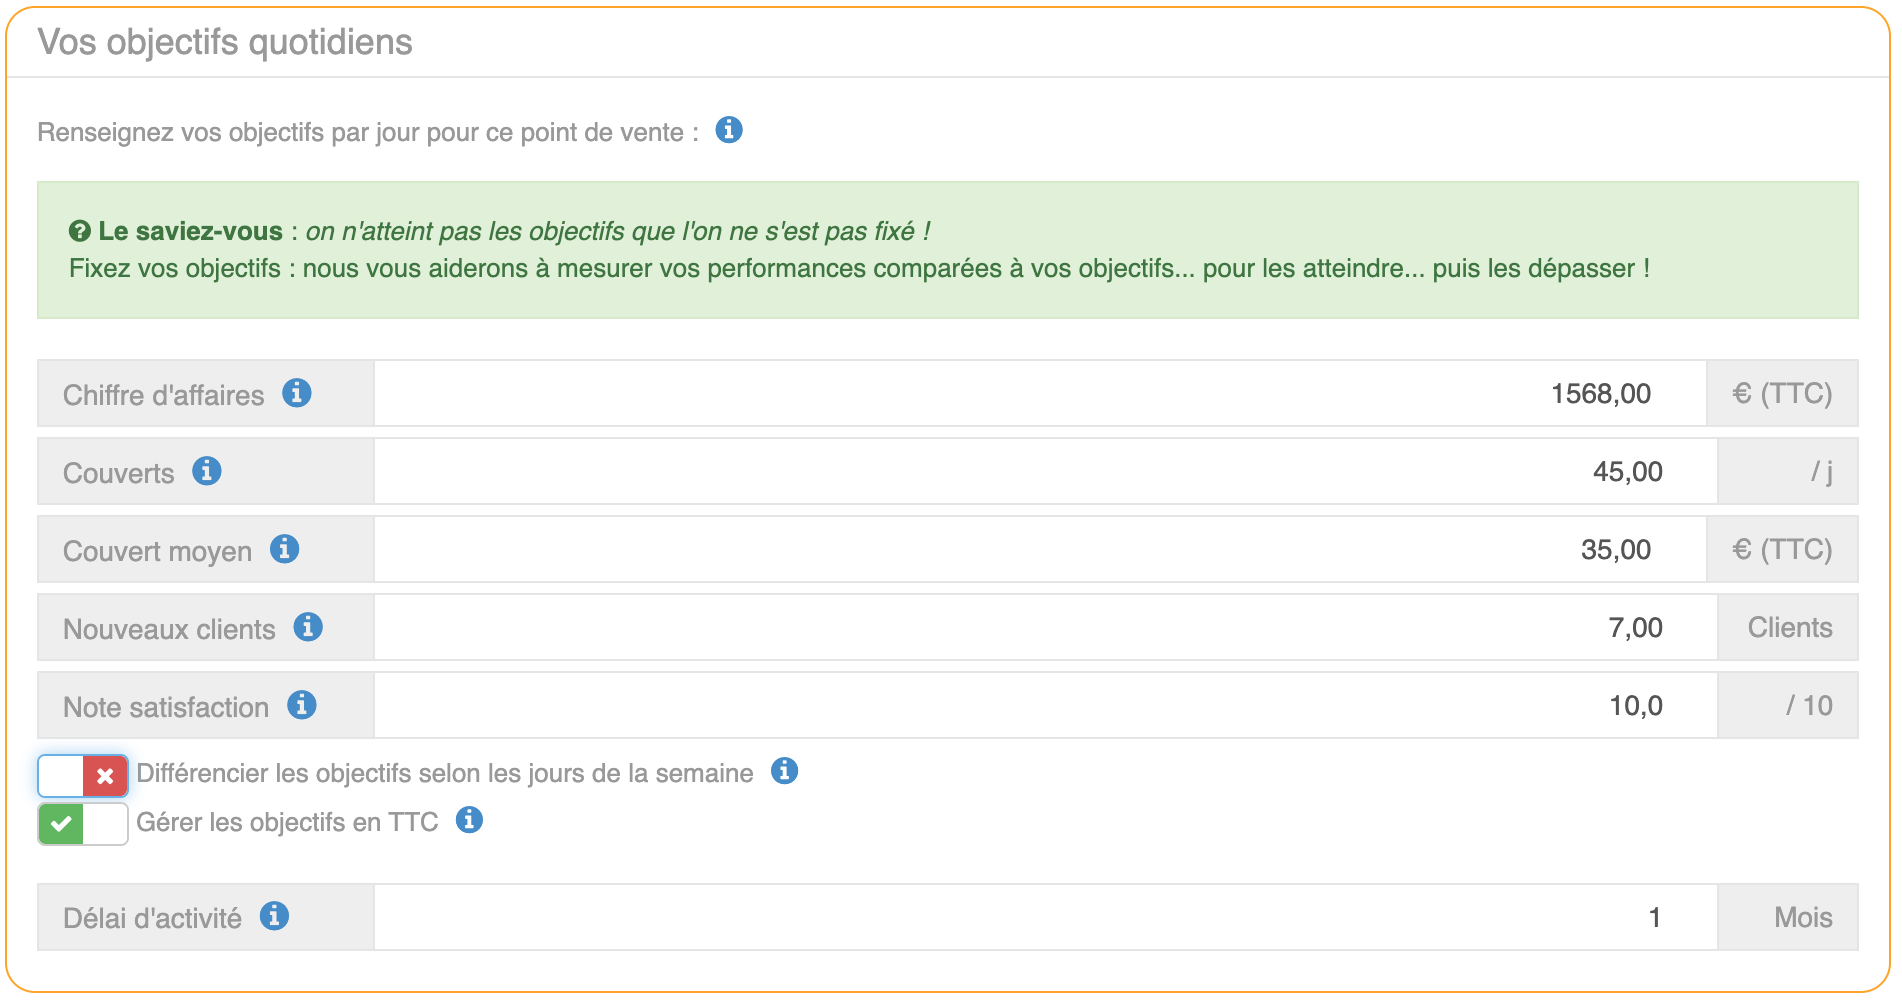Click the Nouveaux clients input field
The image size is (1902, 1002).
pos(1045,627)
